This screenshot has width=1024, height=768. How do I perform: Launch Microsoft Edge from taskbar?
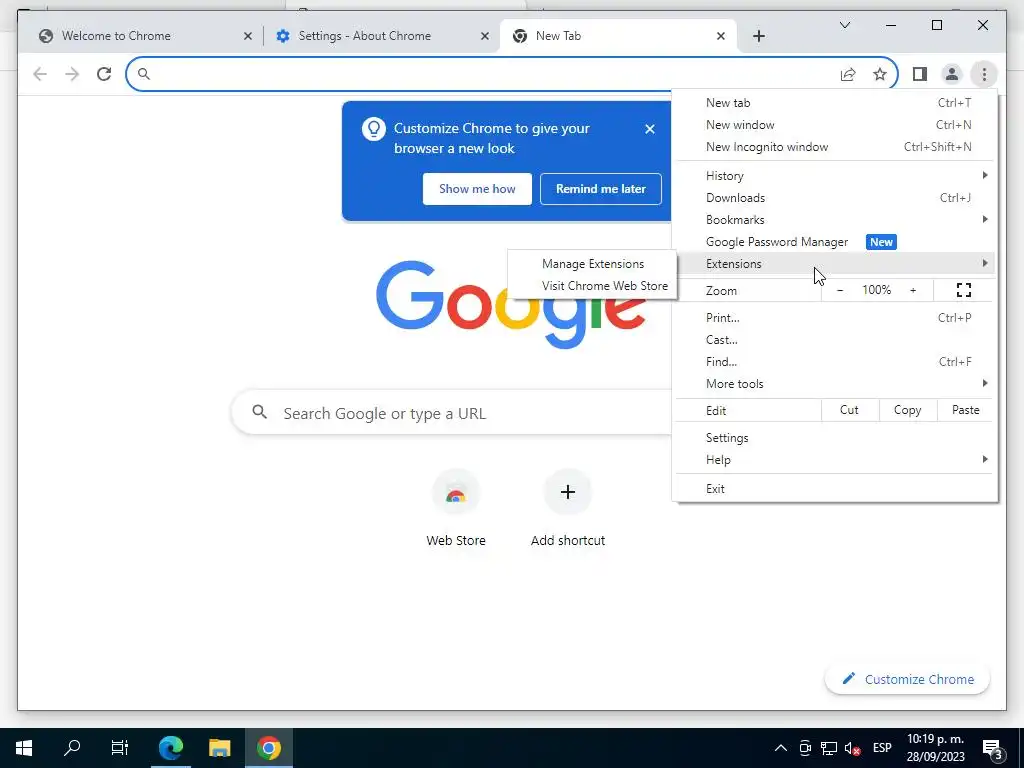[x=171, y=748]
